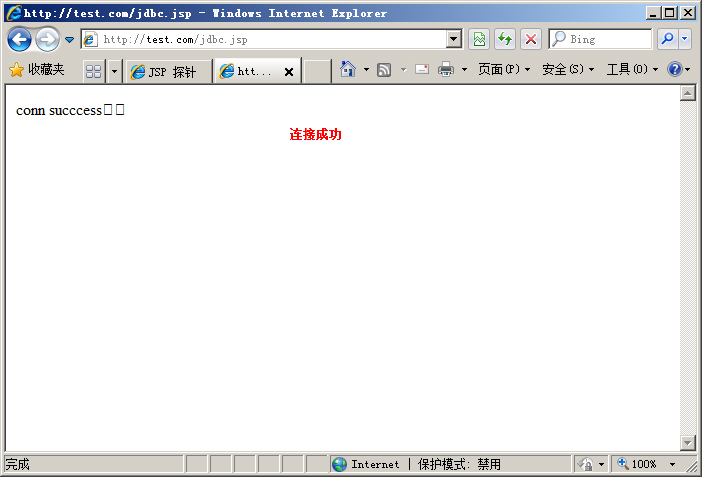Screen dimensions: 702x477
Task: Expand the print options dropdown arrow
Action: [x=464, y=69]
